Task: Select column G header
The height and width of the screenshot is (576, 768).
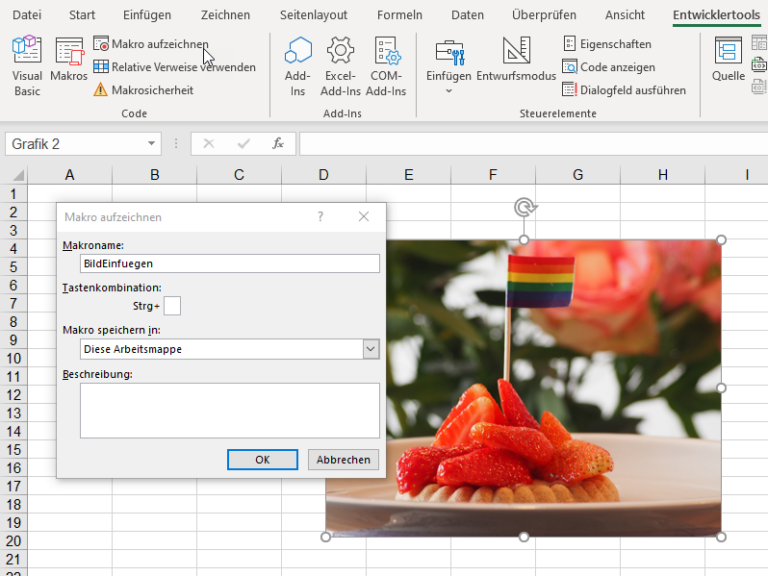Action: coord(578,175)
